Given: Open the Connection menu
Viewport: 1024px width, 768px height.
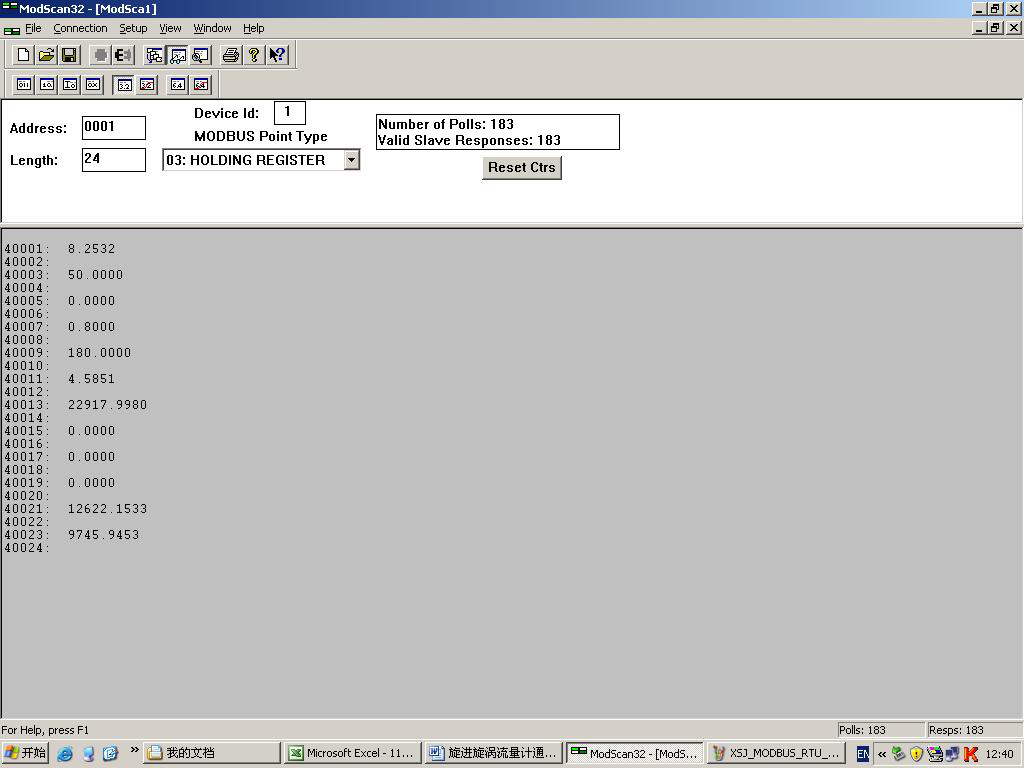Looking at the screenshot, I should (x=80, y=28).
